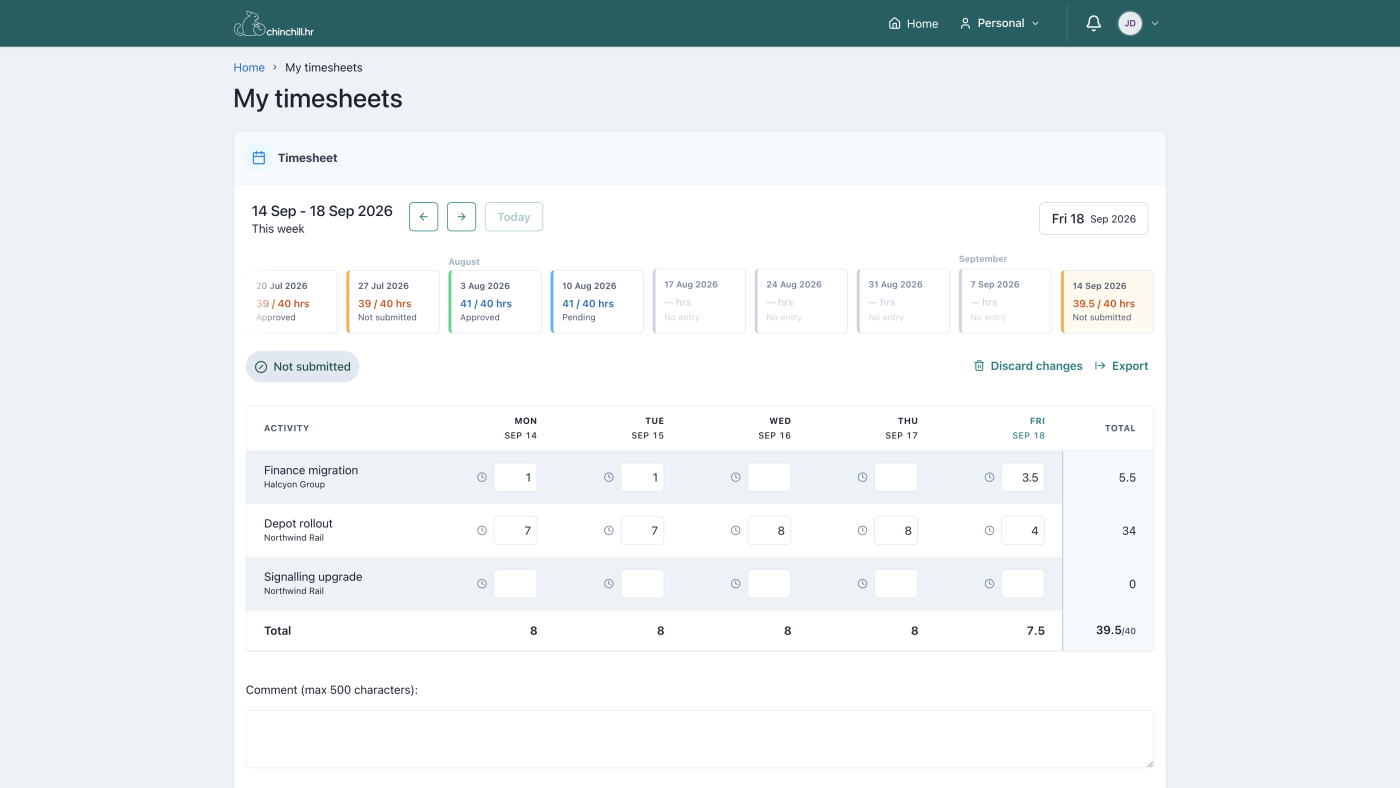The height and width of the screenshot is (788, 1400).
Task: Click the 14 Sep - 18 Sep 2026 heading
Action: coord(322,211)
